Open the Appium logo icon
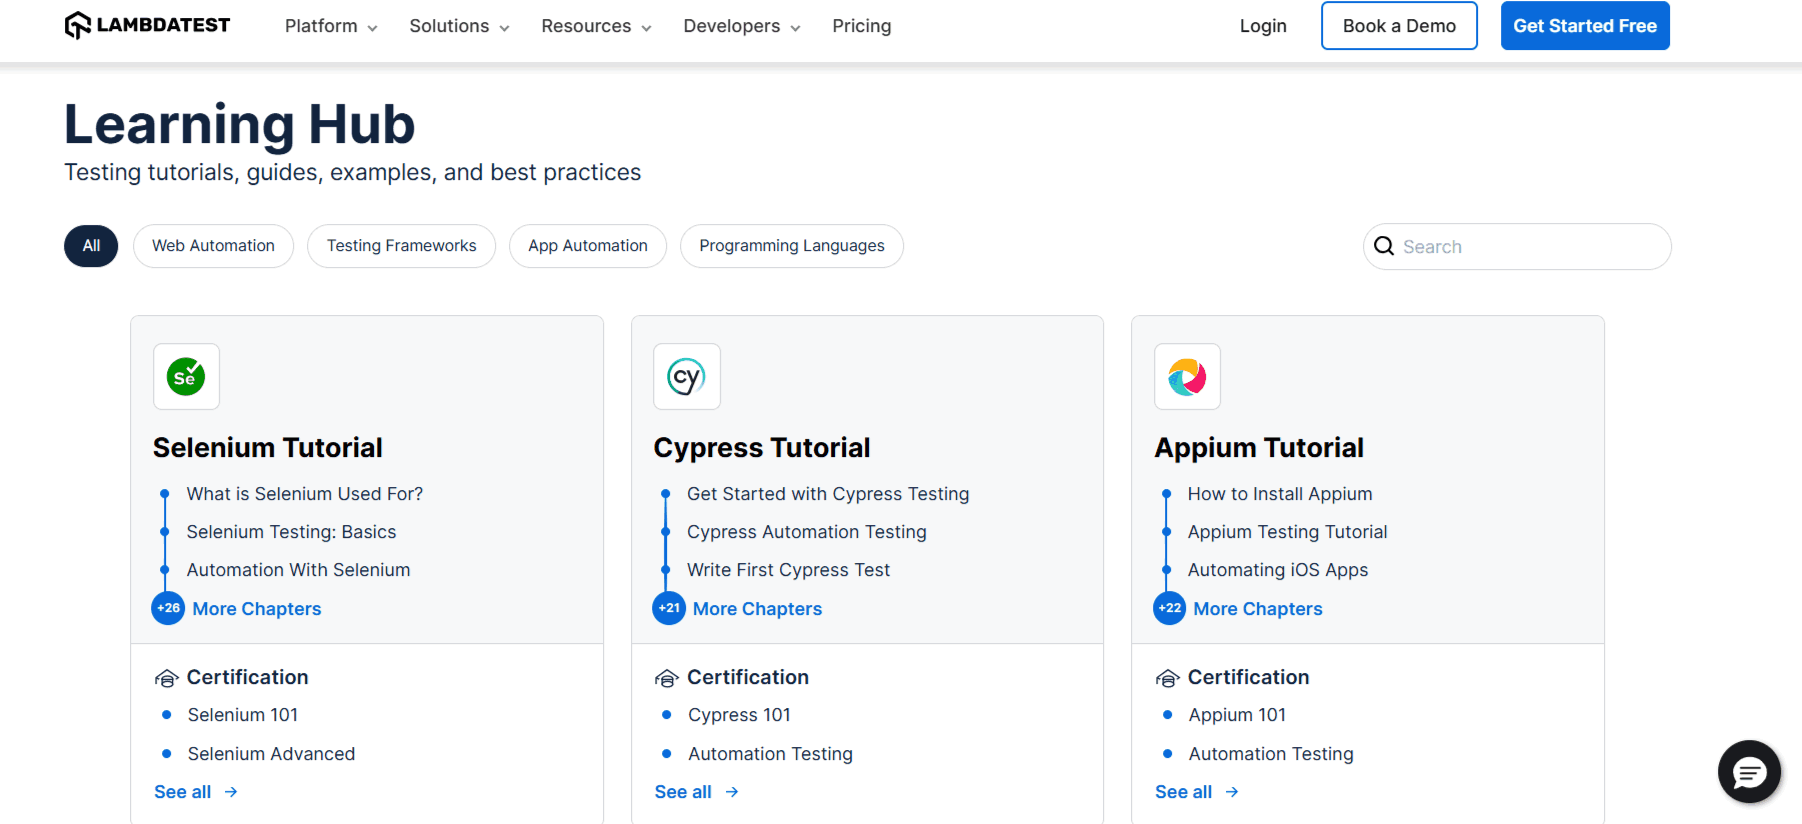The height and width of the screenshot is (824, 1802). [x=1187, y=377]
